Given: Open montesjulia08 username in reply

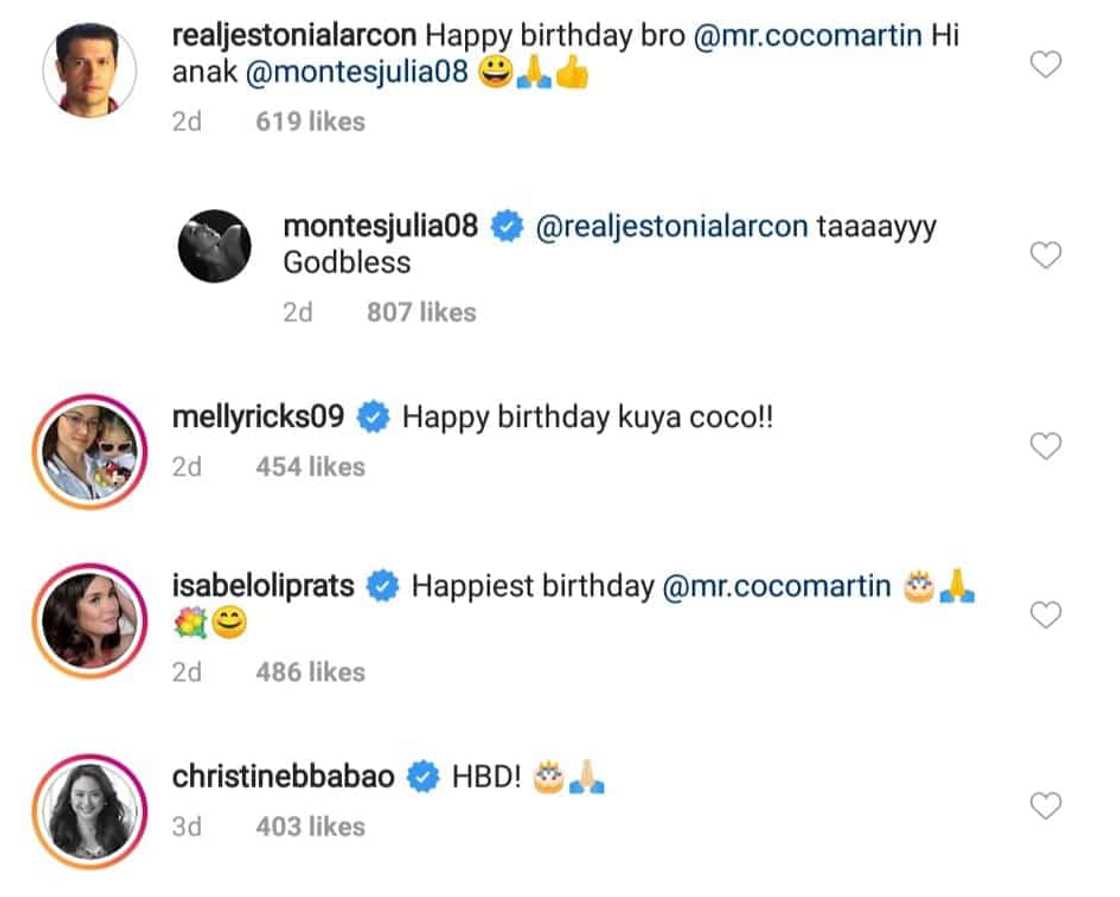Looking at the screenshot, I should pyautogui.click(x=381, y=227).
